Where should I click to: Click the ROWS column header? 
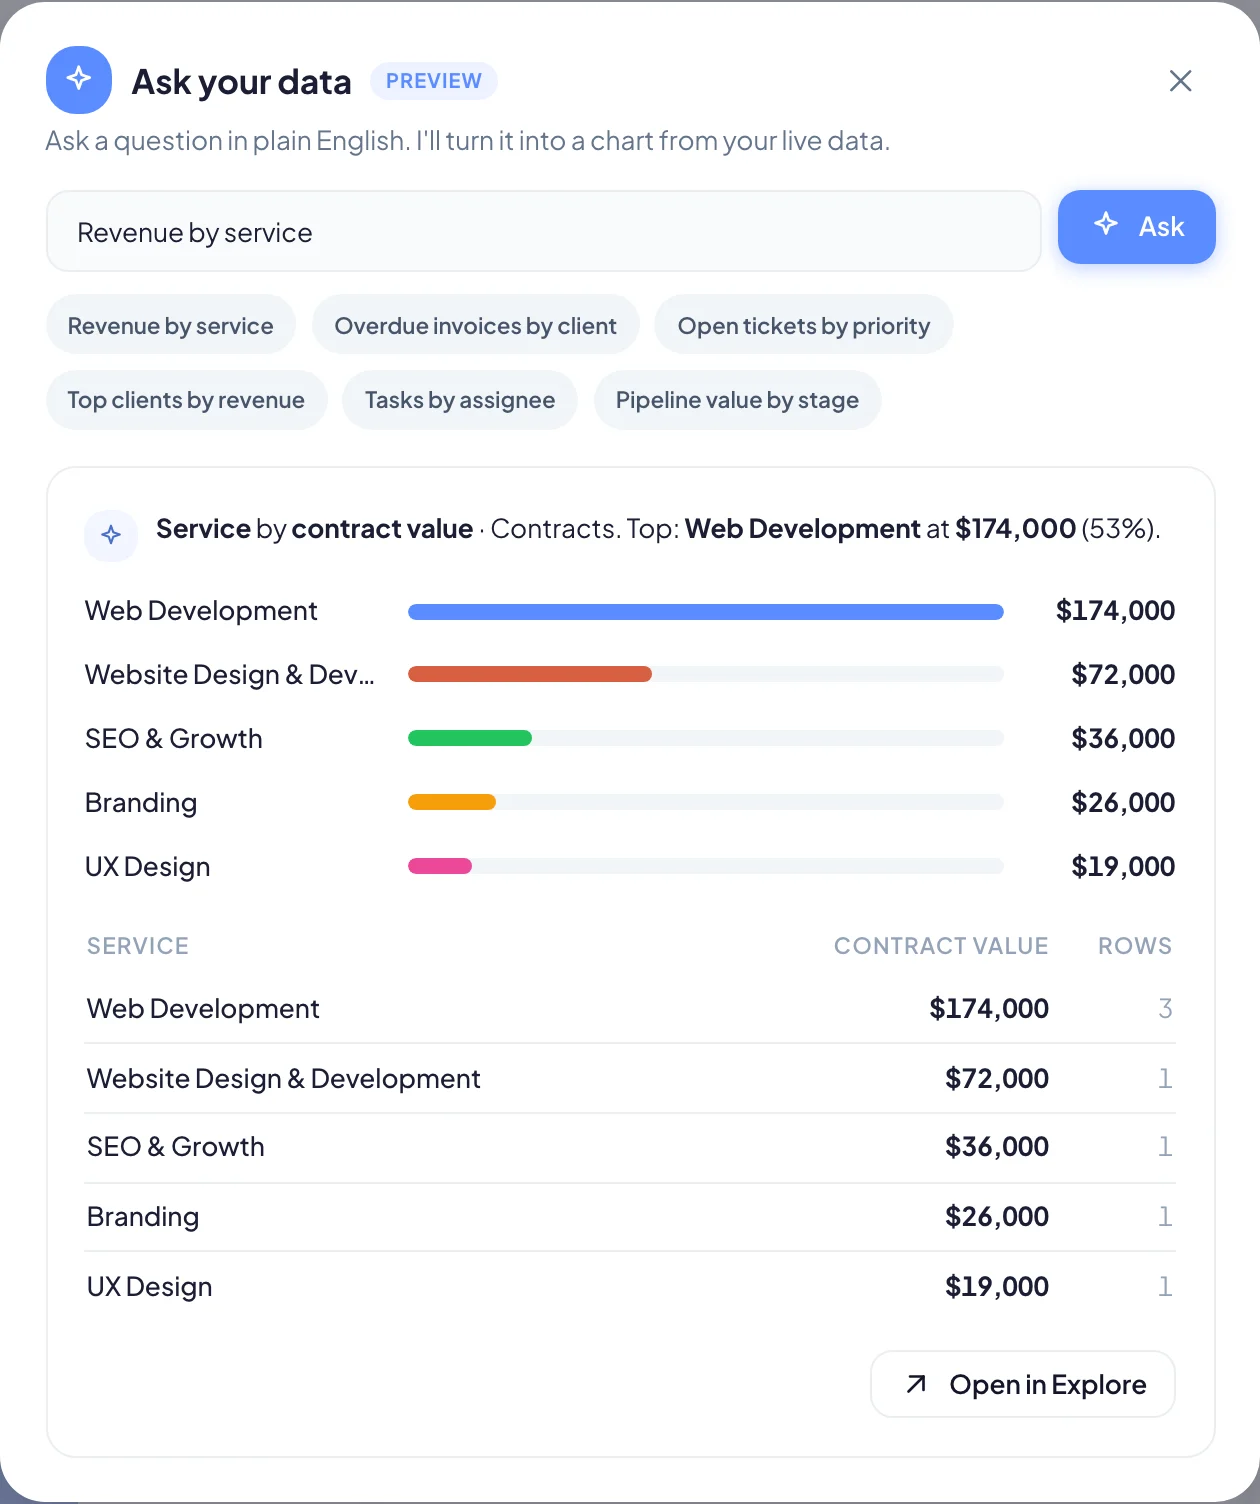point(1135,946)
